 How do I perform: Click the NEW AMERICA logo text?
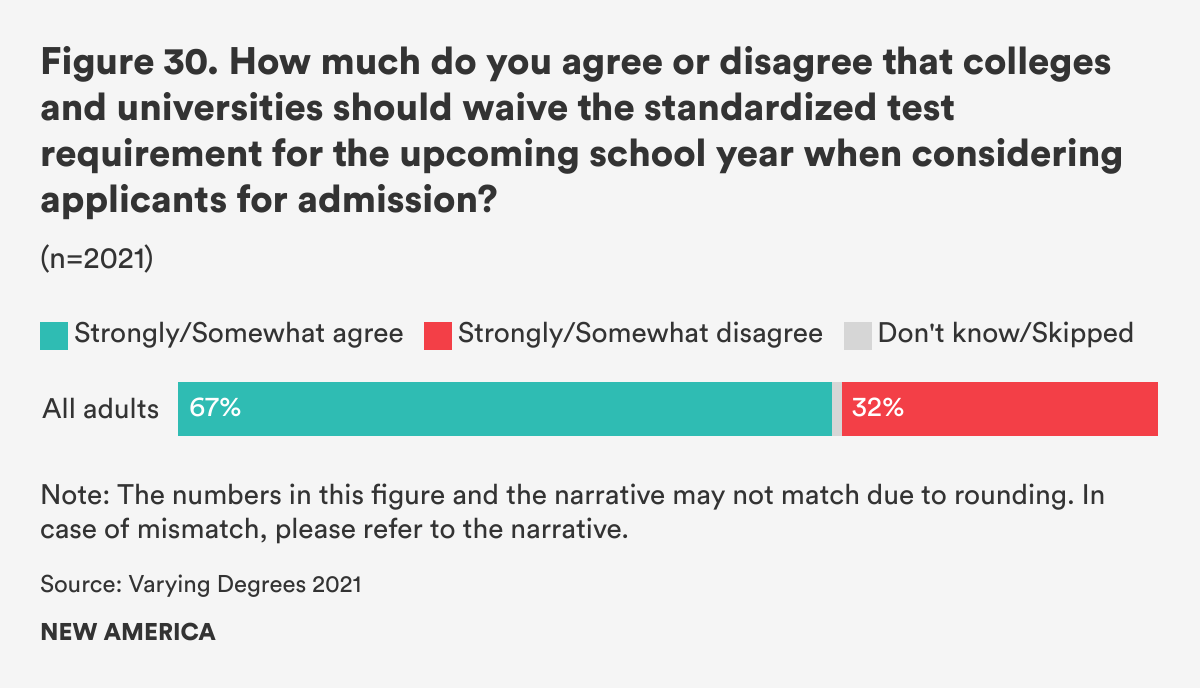click(x=127, y=632)
